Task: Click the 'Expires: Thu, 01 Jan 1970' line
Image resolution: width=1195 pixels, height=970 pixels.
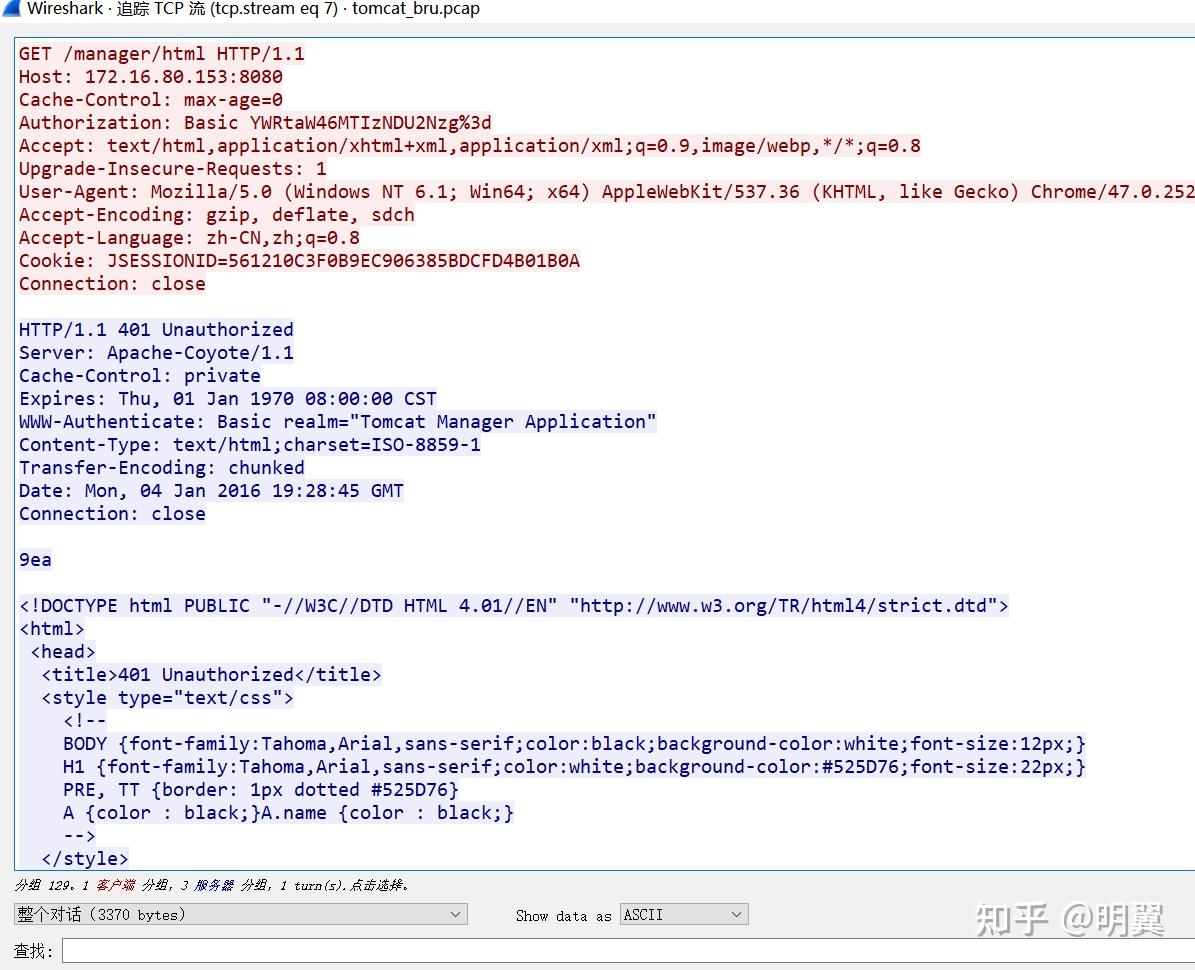Action: coord(228,399)
